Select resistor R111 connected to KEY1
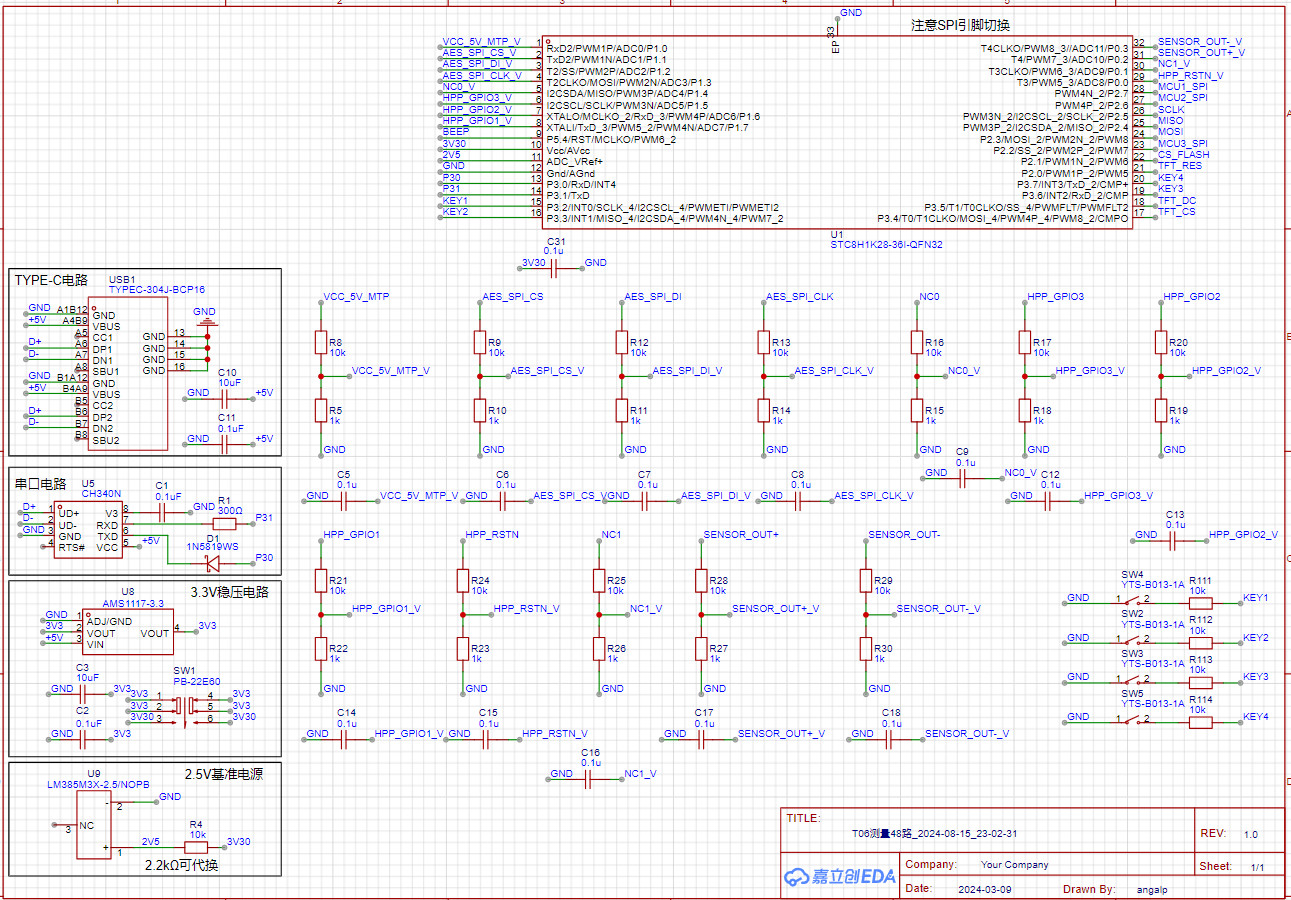Viewport: 1291px width, 900px height. coord(1200,603)
